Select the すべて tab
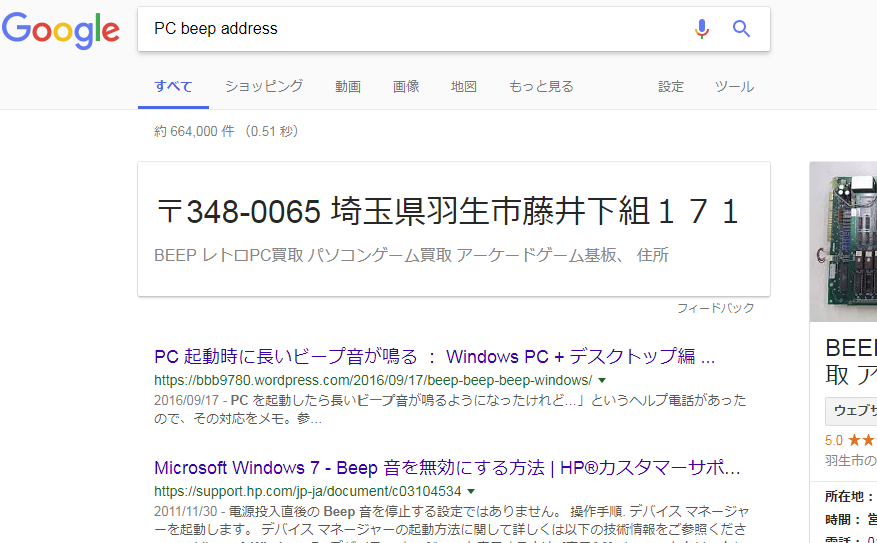877x543 pixels. (173, 87)
